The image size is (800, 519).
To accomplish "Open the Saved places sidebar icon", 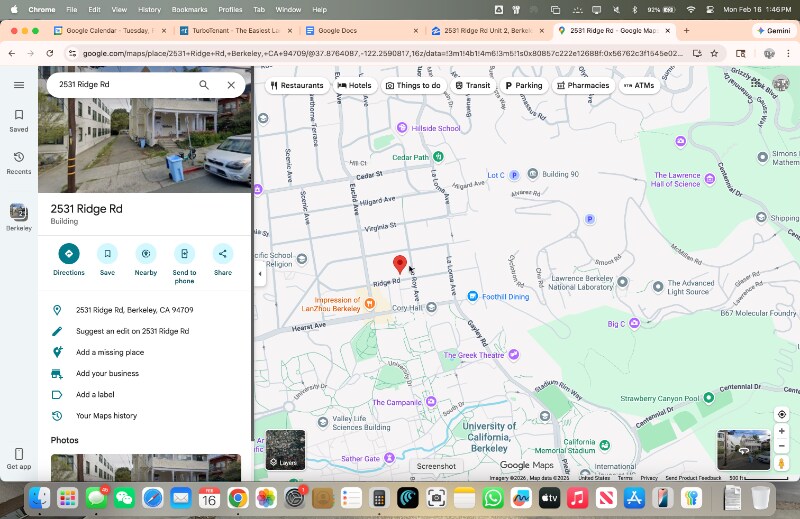I will coord(18,120).
